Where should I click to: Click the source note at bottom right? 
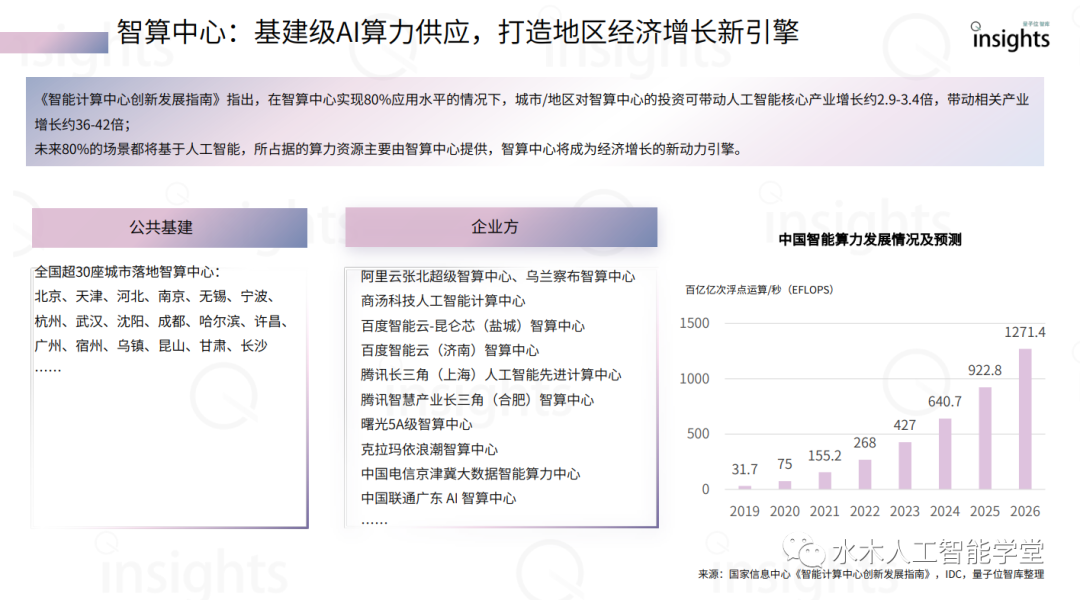871,575
